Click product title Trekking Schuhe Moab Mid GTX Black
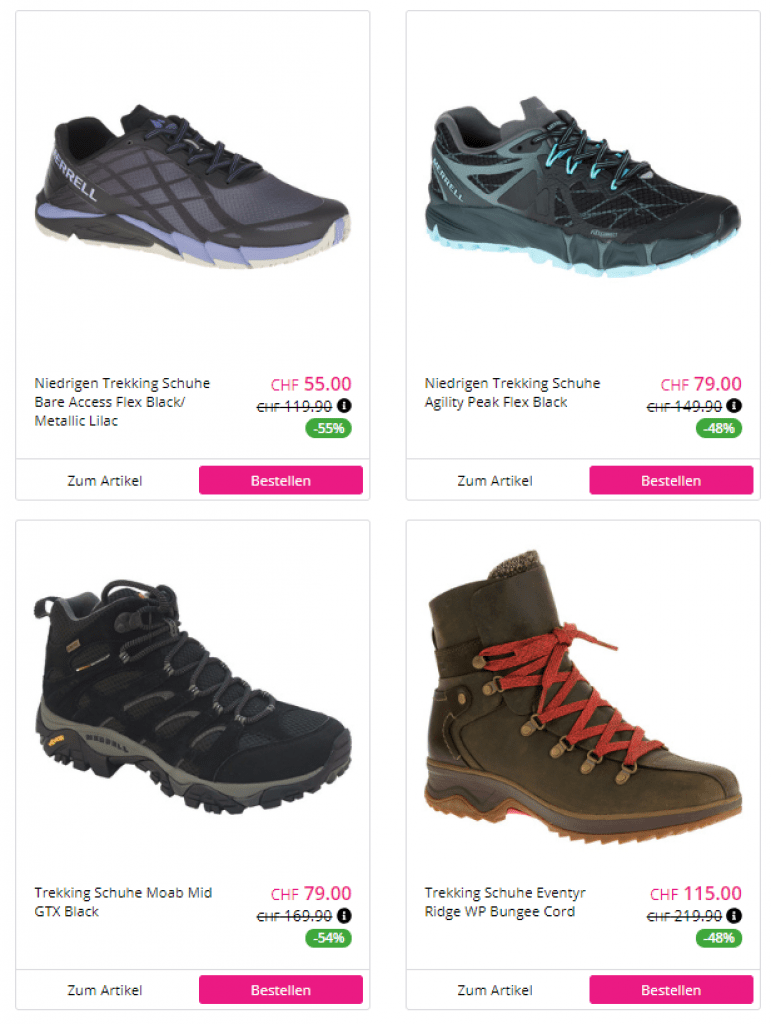The image size is (771, 1024). click(x=123, y=902)
